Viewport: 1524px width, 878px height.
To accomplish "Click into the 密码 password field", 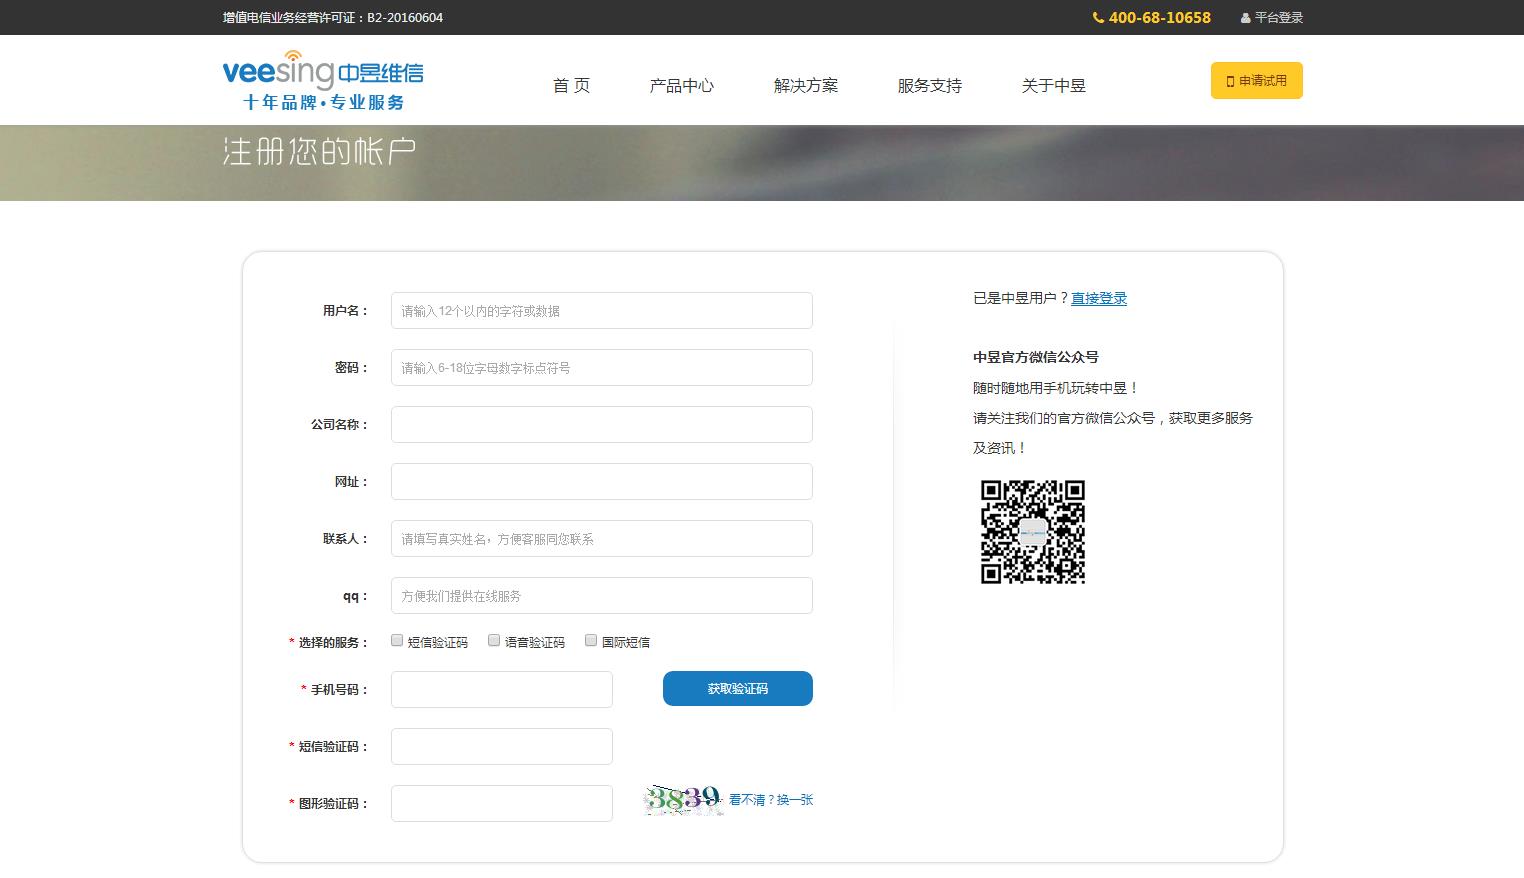I will 601,368.
